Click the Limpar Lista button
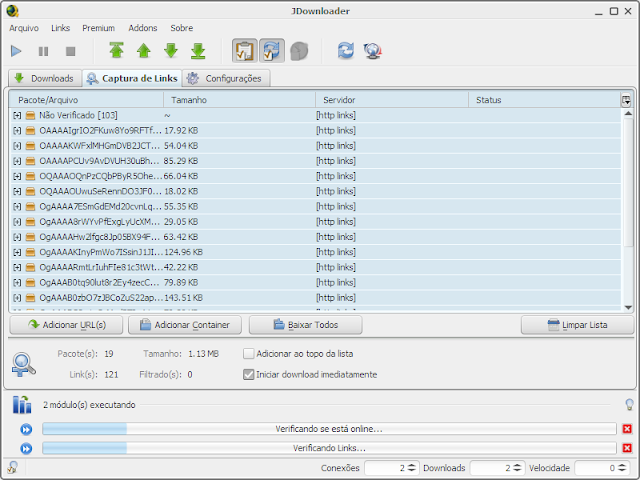Screen dimensions: 640x480 tap(577, 325)
